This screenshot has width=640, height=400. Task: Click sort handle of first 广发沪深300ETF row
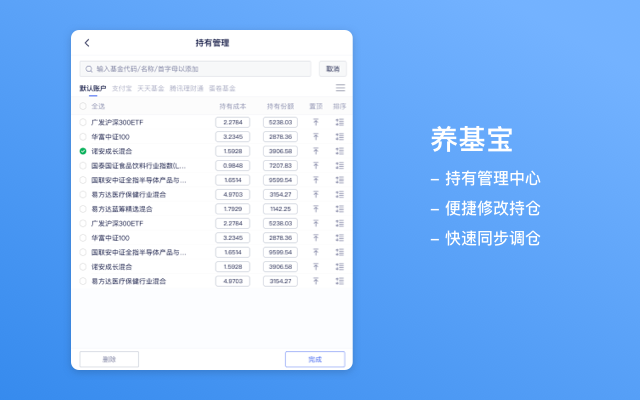340,122
